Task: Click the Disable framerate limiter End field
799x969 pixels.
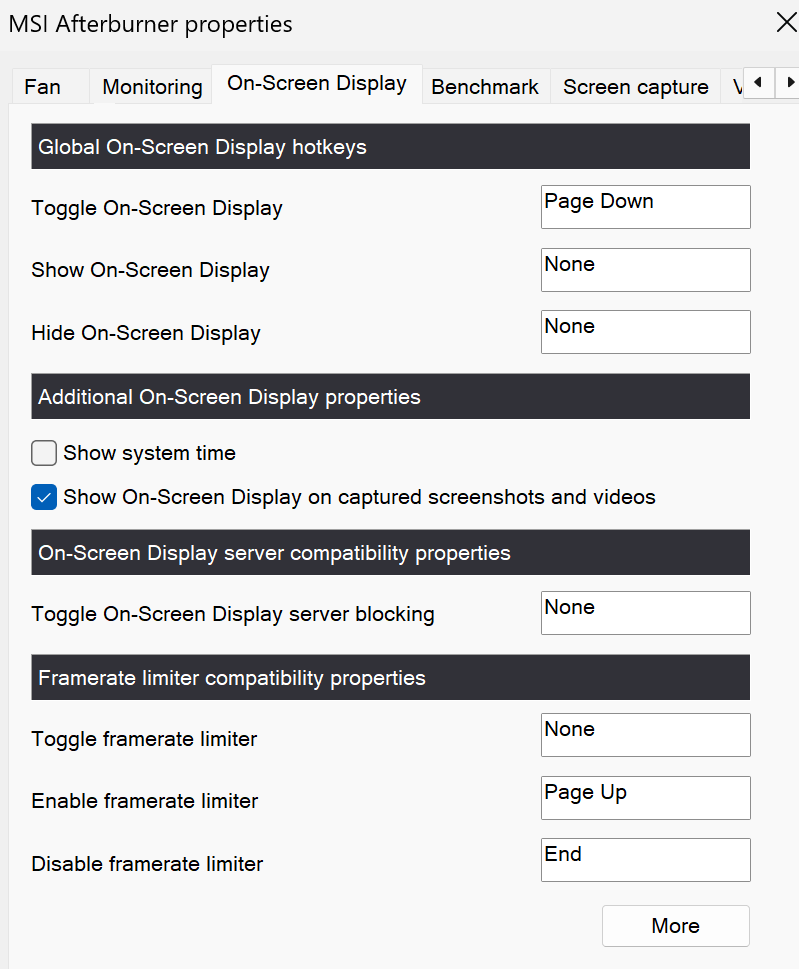Action: point(646,860)
